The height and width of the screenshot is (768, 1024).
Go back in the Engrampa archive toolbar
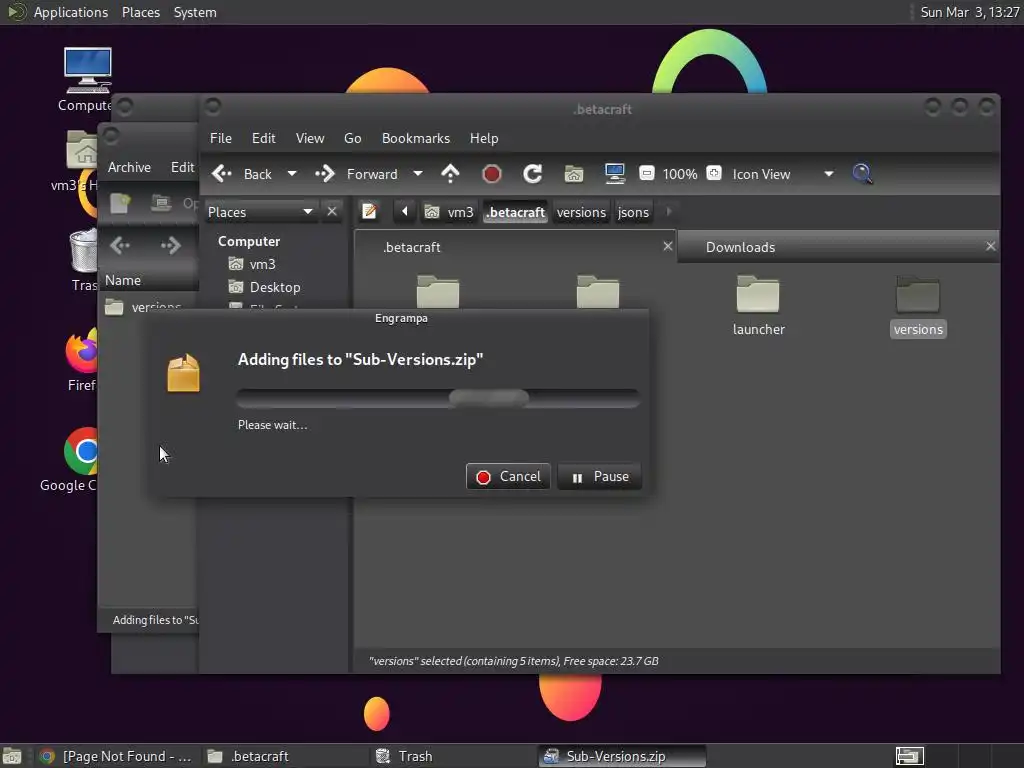click(120, 246)
